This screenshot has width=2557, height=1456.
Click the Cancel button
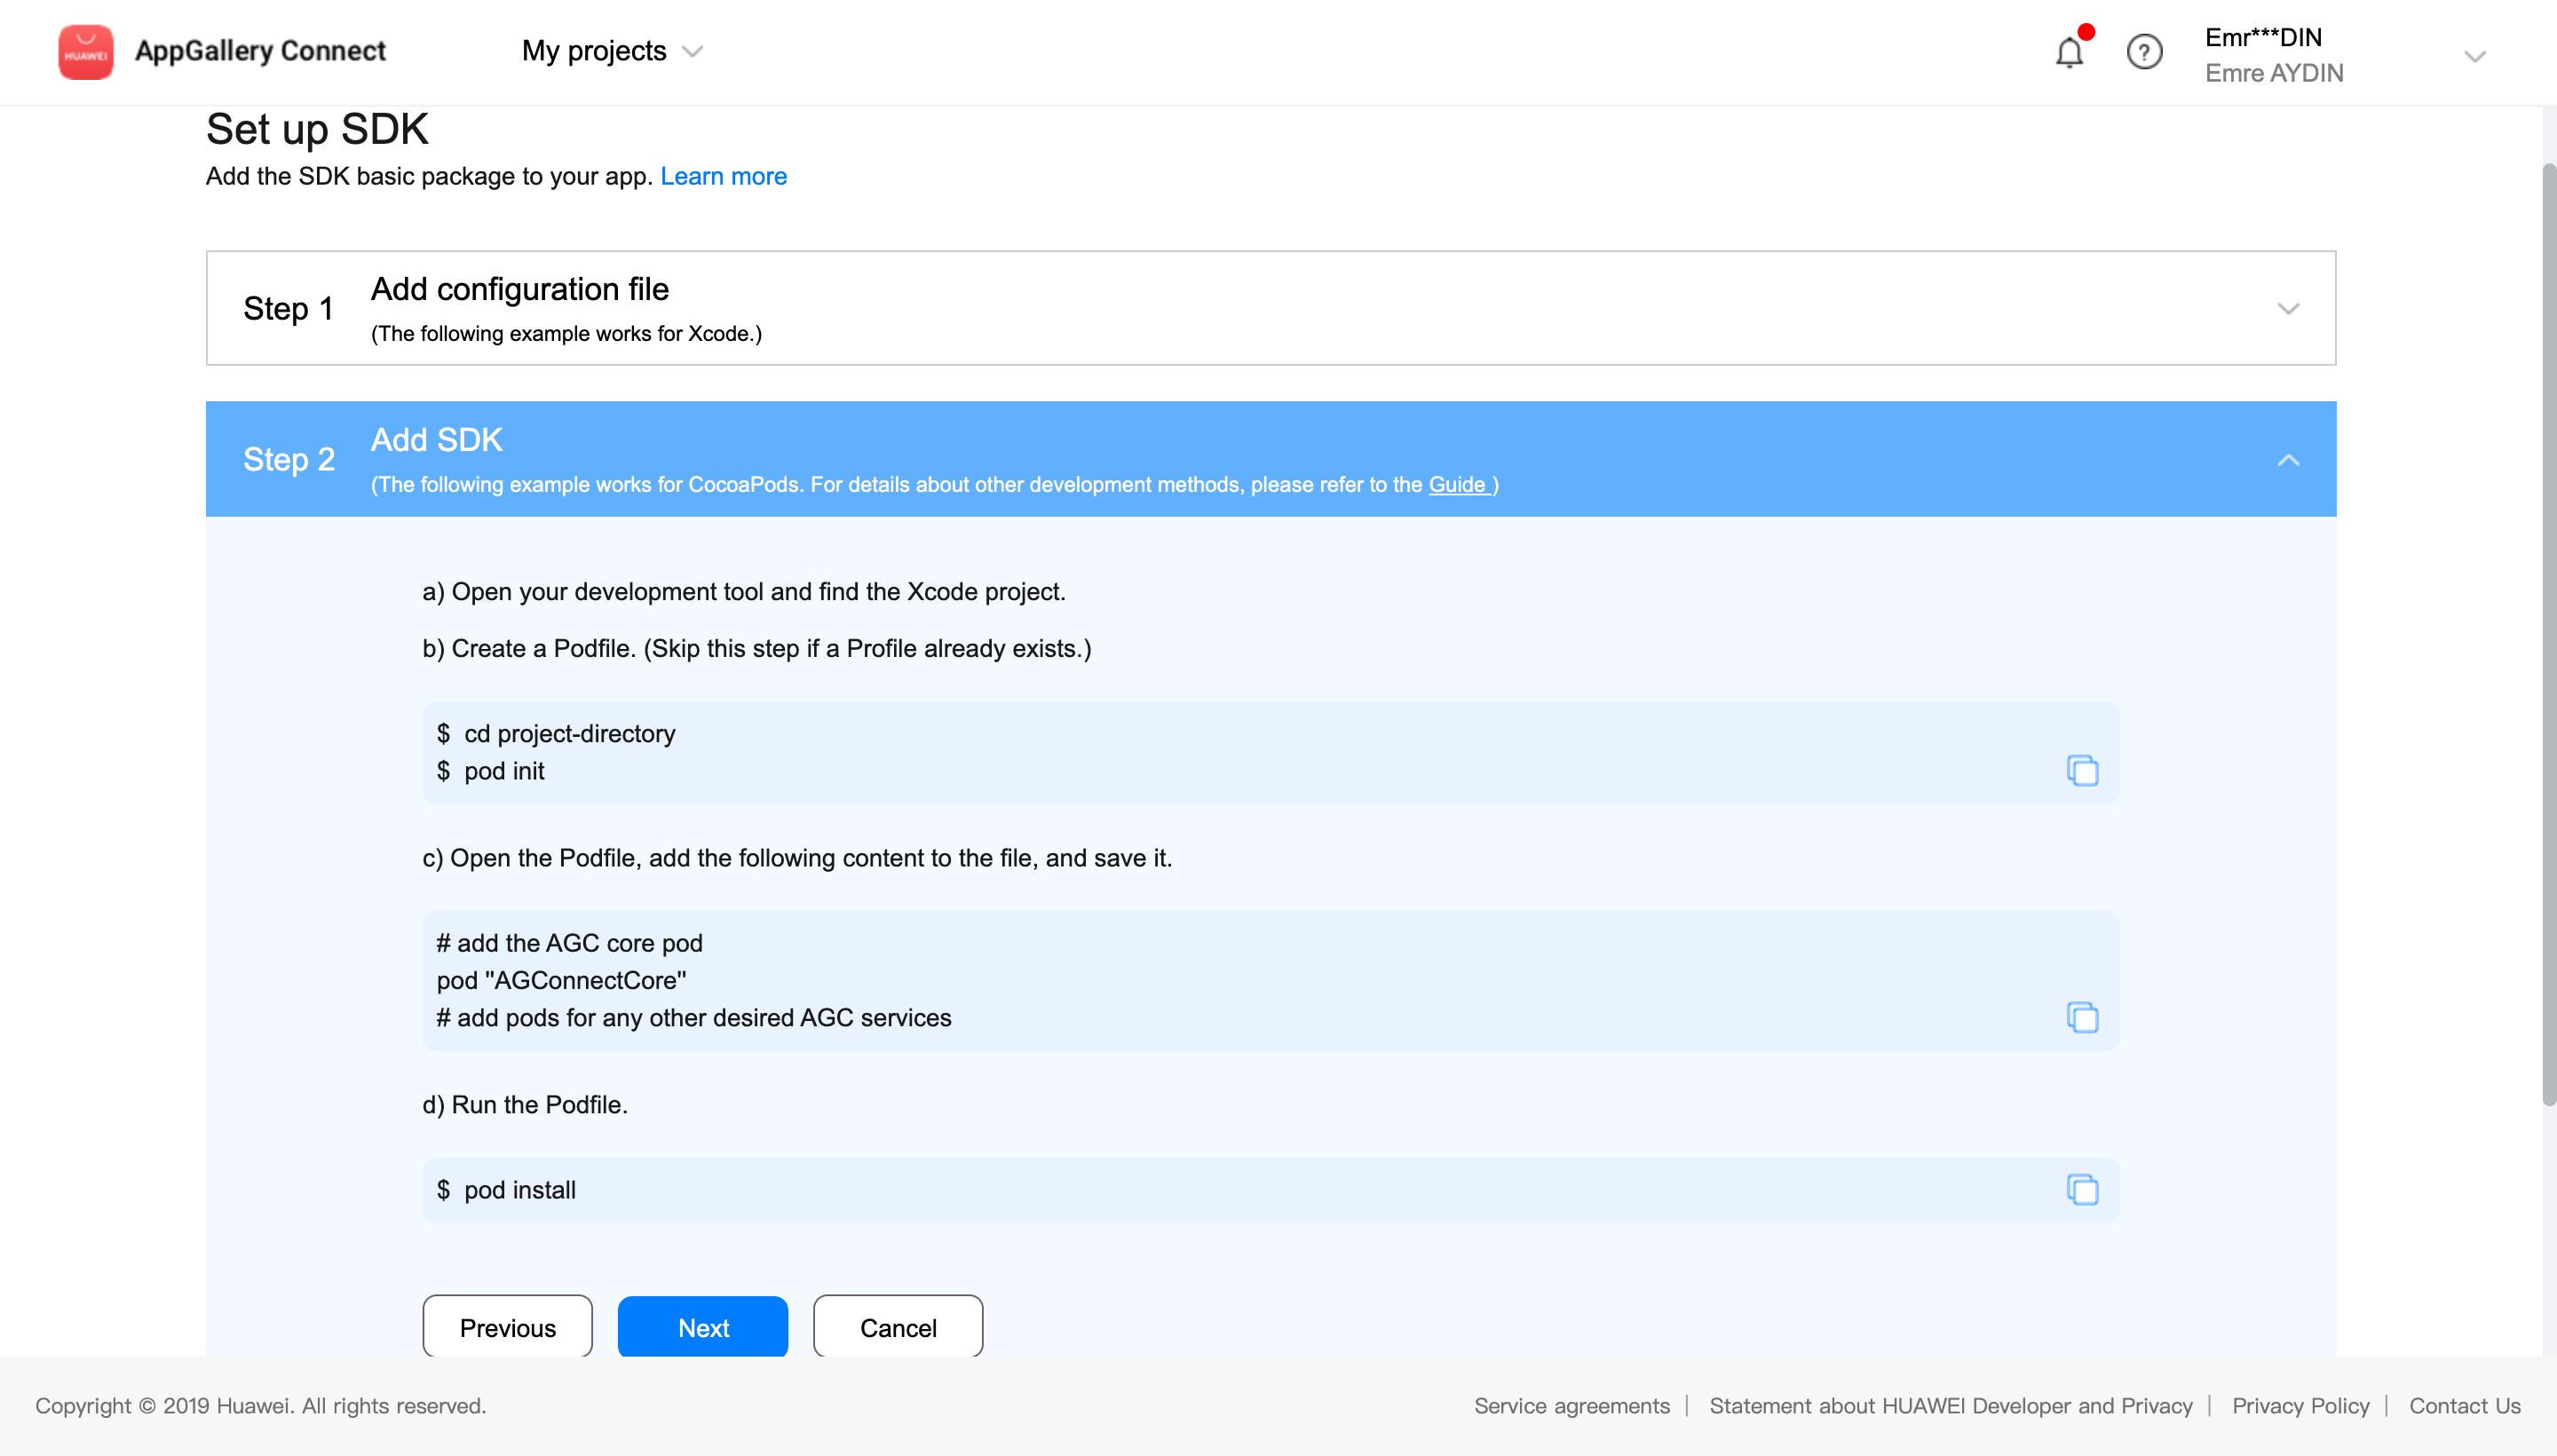click(897, 1327)
